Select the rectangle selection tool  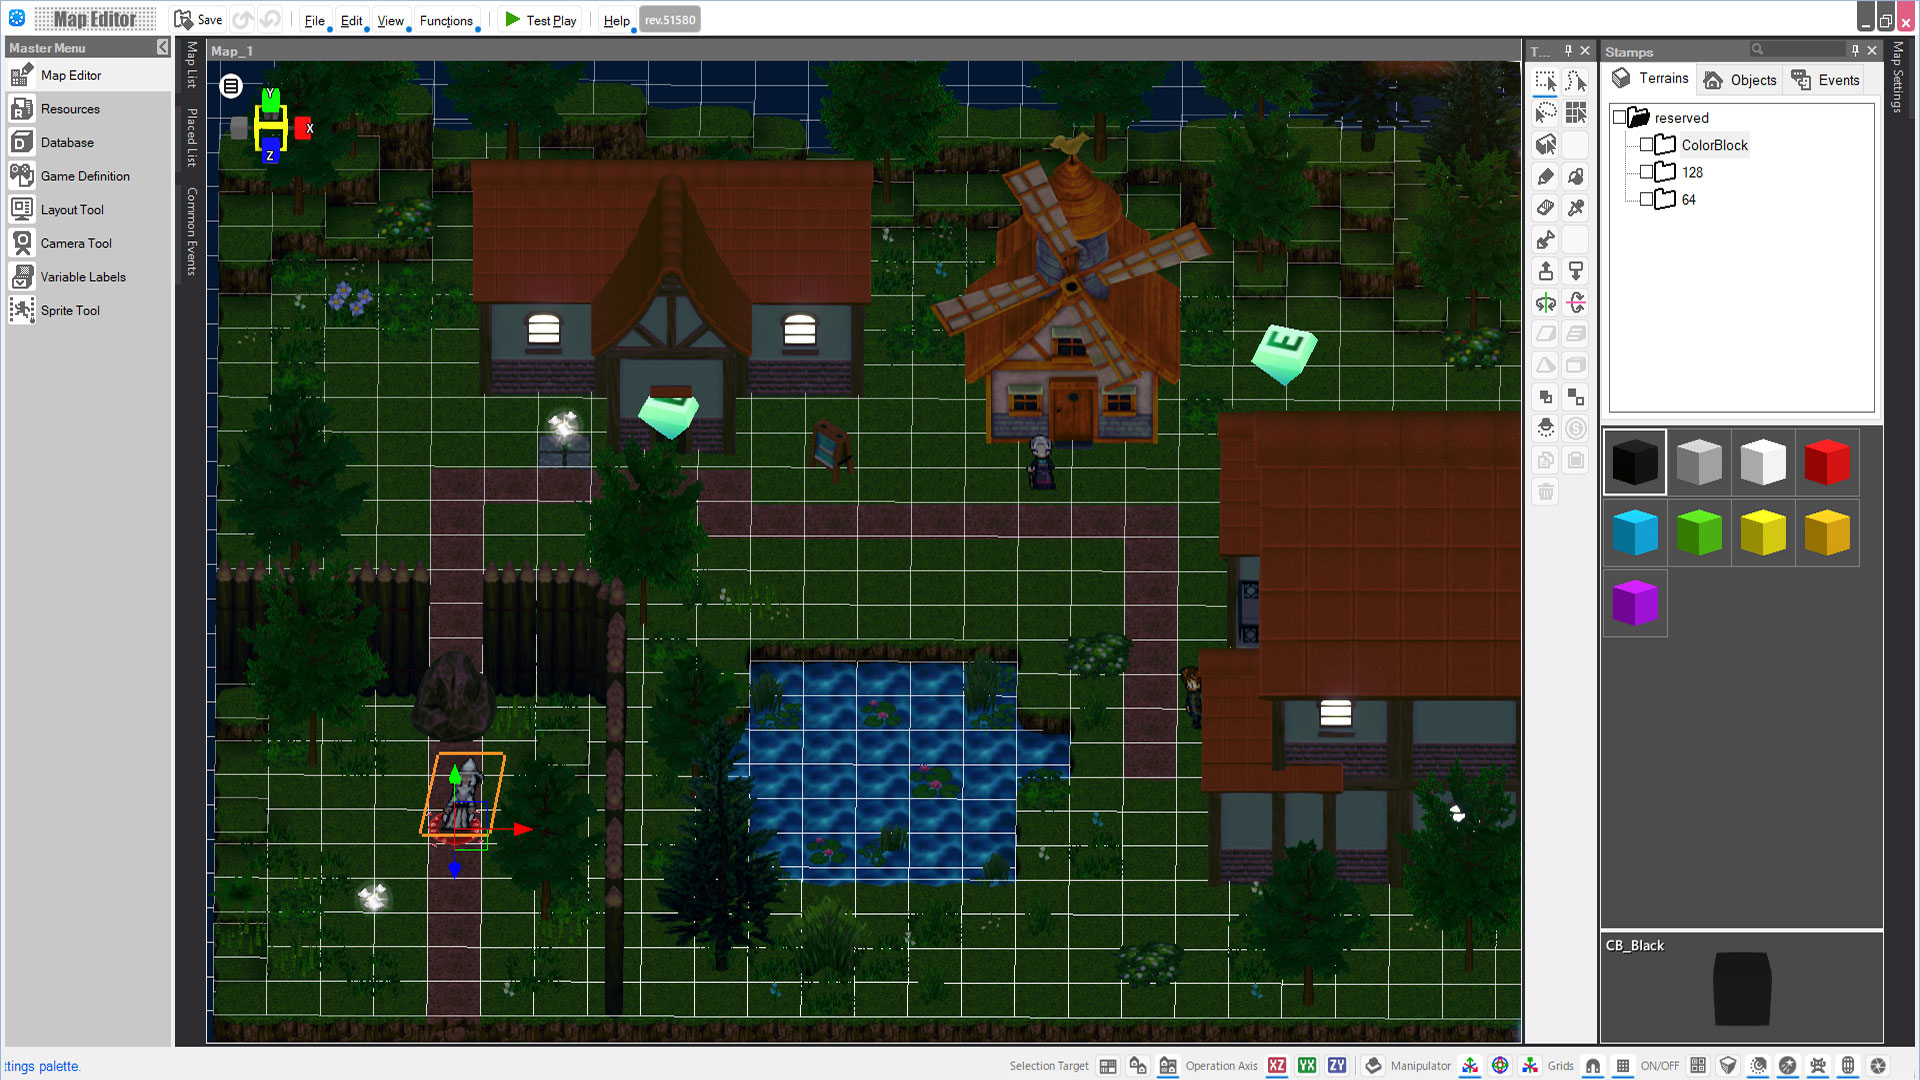click(1546, 81)
